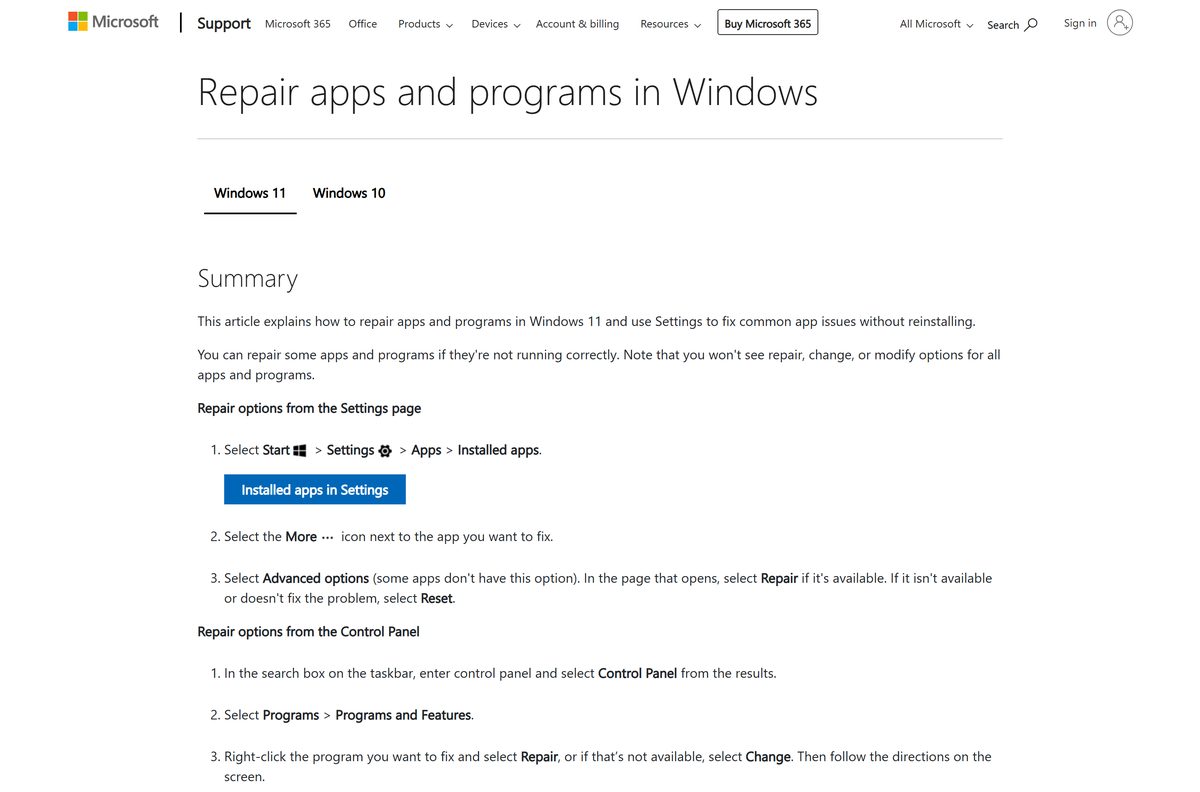Click the Summary heading
Viewport: 1200px width, 792px height.
[x=248, y=278]
